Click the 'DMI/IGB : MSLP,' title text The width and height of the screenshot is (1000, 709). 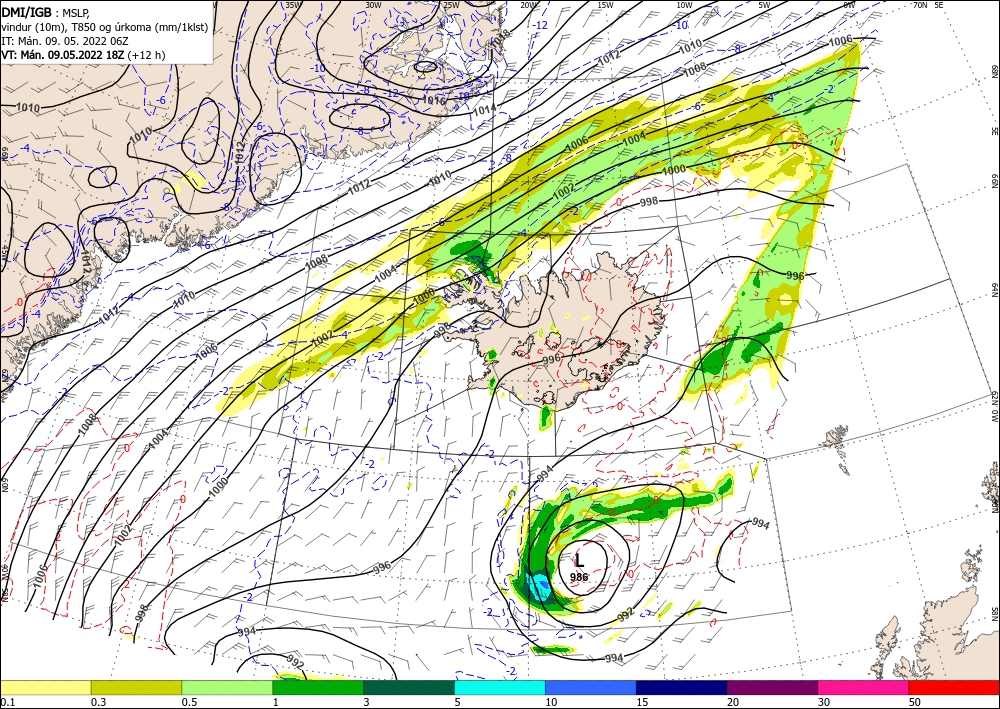(x=46, y=11)
